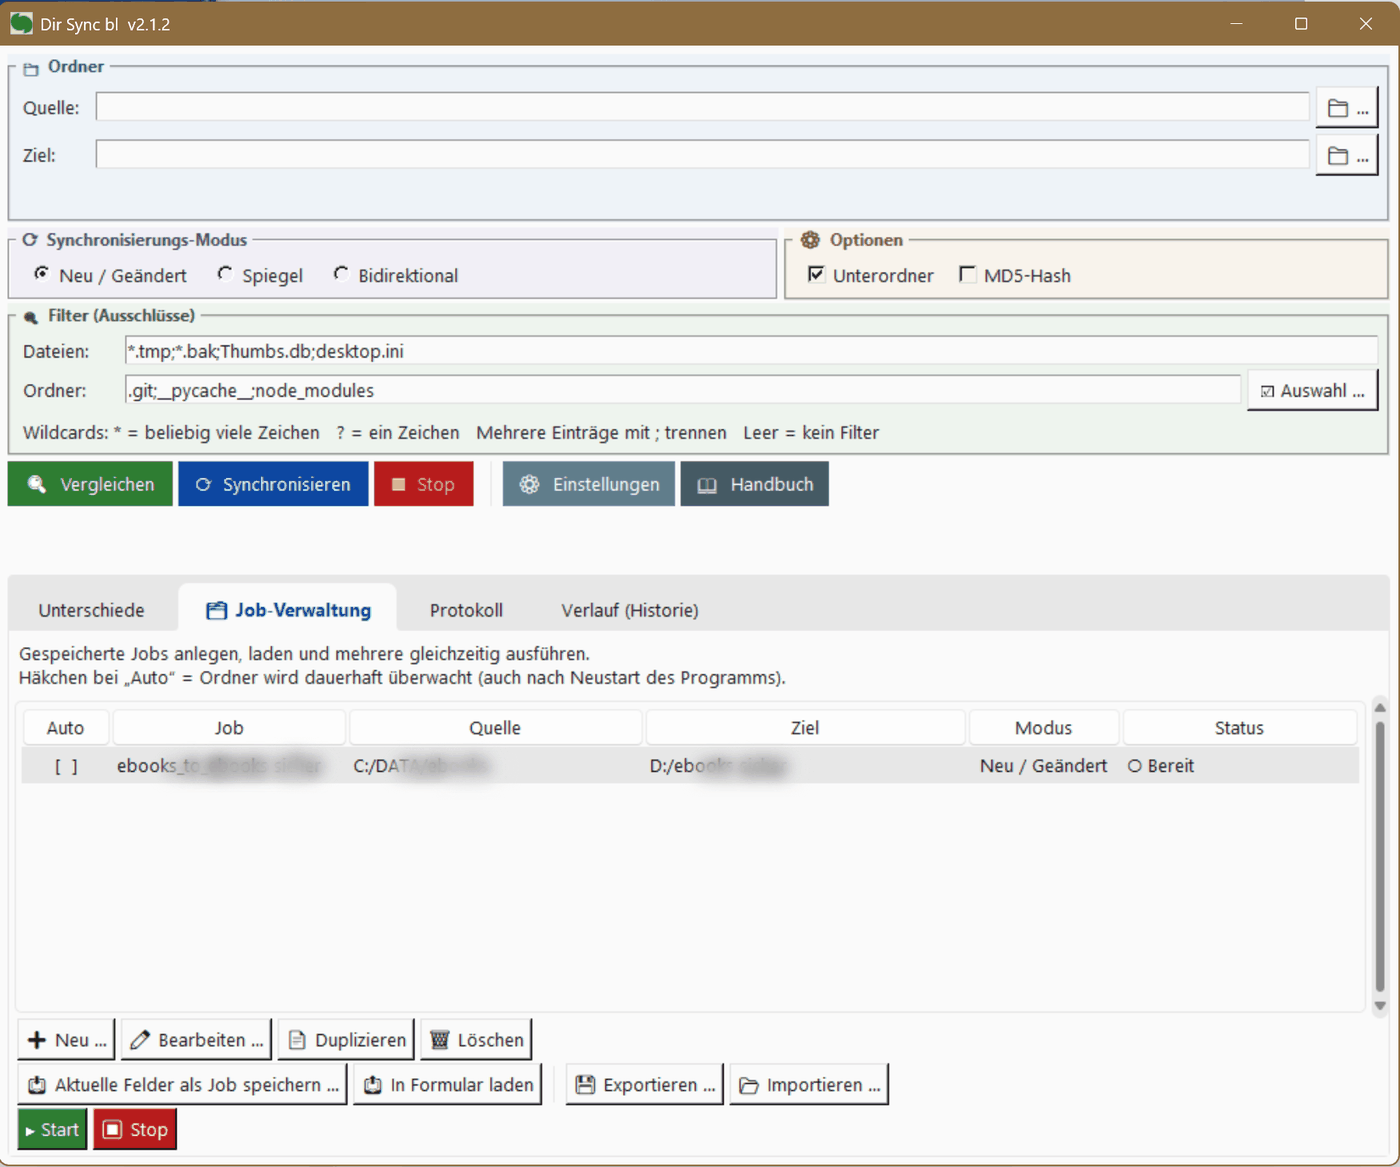Image resolution: width=1400 pixels, height=1167 pixels.
Task: Edit the Dateien exclusion filter field
Action: pyautogui.click(x=751, y=351)
